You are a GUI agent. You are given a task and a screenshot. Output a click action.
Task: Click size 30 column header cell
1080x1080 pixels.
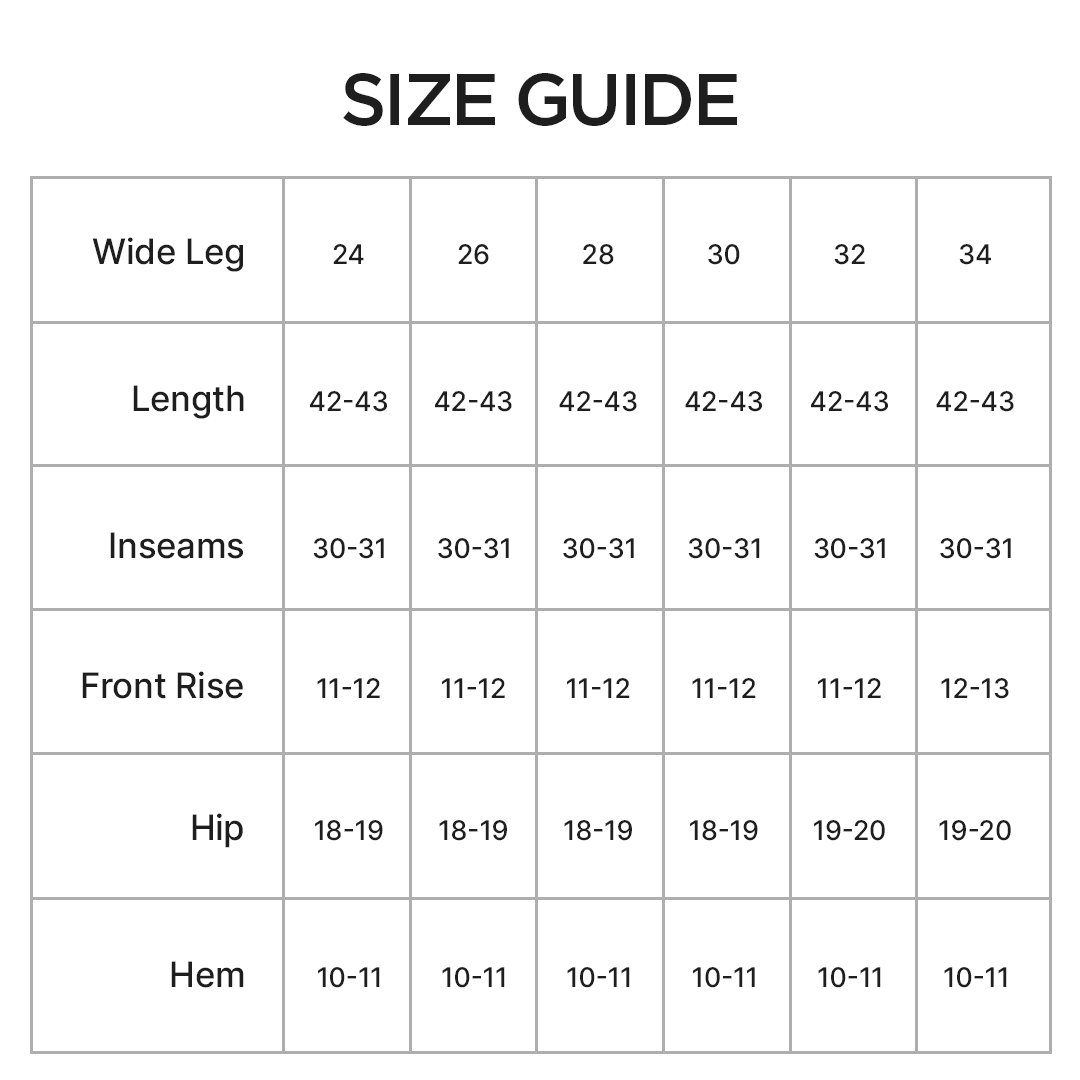tap(724, 254)
